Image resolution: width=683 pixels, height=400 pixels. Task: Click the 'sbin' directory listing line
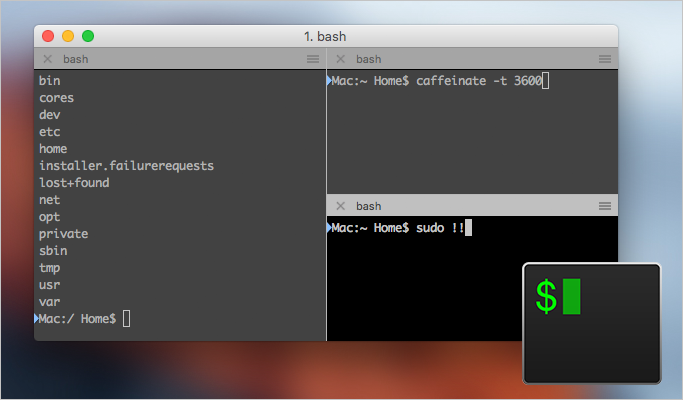[x=53, y=251]
